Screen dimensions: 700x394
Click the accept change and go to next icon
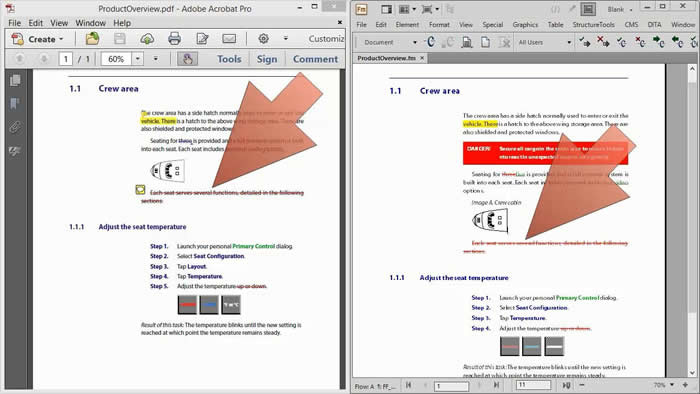(x=584, y=42)
